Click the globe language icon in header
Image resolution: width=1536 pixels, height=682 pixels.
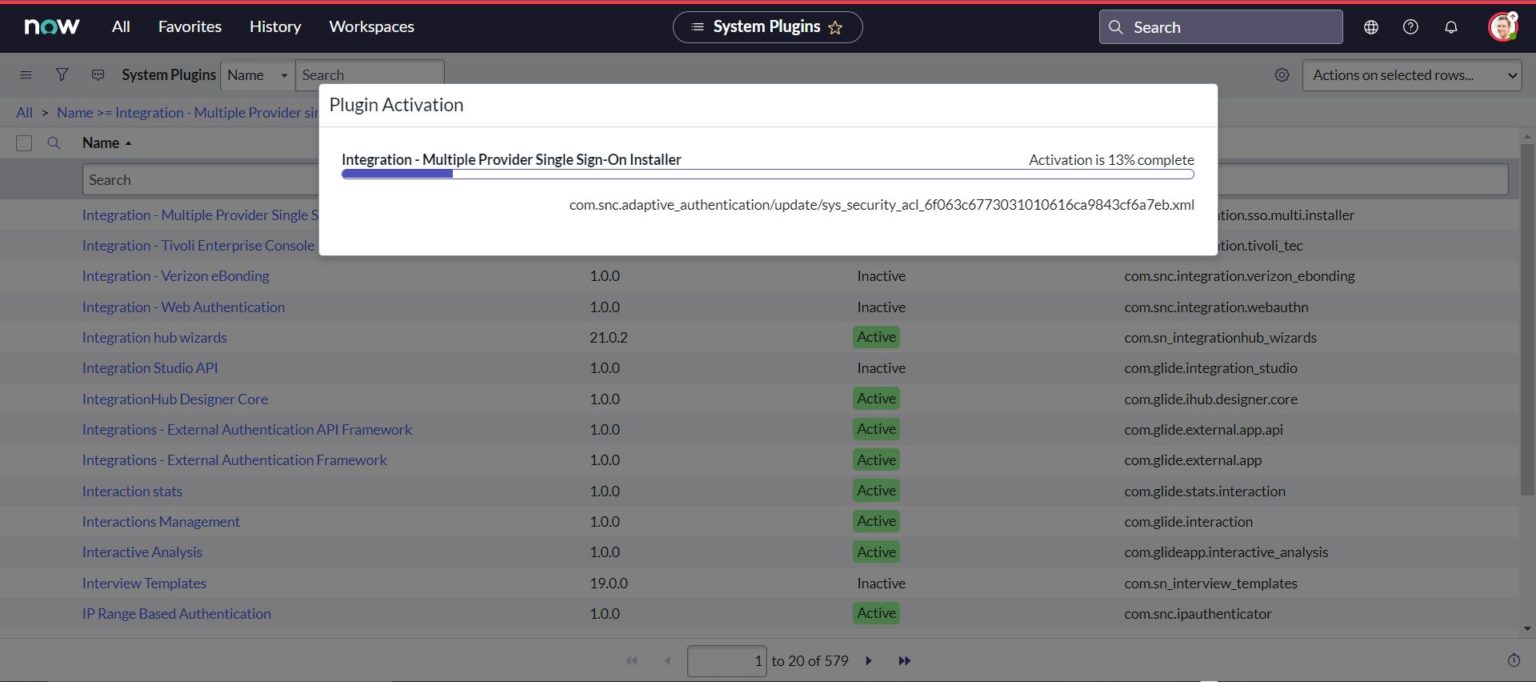(x=1371, y=27)
